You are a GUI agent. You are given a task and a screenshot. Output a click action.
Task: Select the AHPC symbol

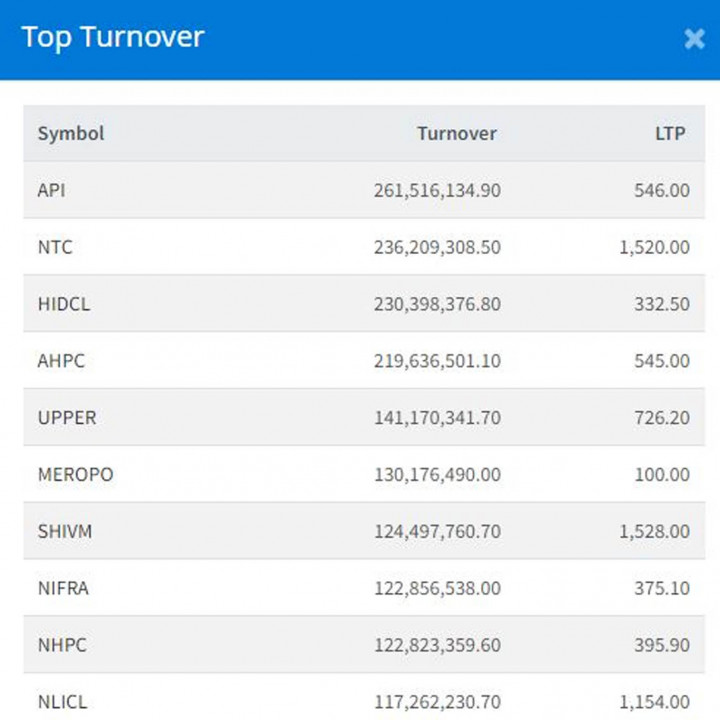click(x=61, y=361)
